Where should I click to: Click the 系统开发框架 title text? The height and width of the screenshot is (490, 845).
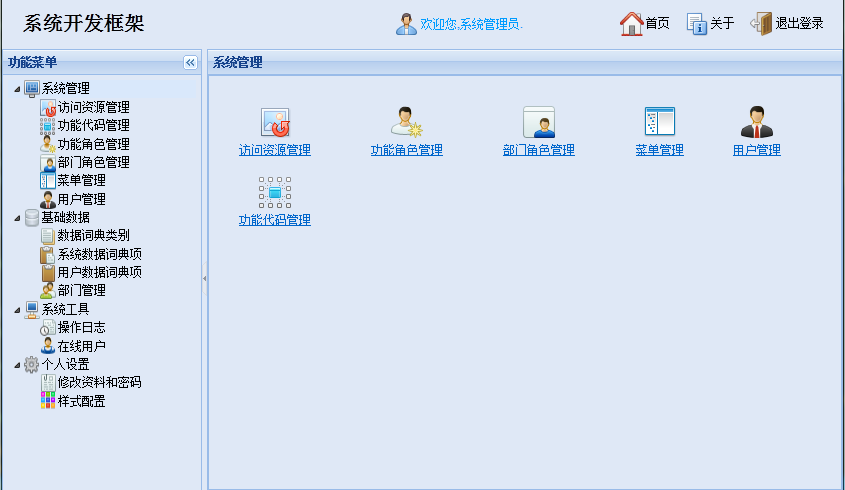[x=84, y=23]
